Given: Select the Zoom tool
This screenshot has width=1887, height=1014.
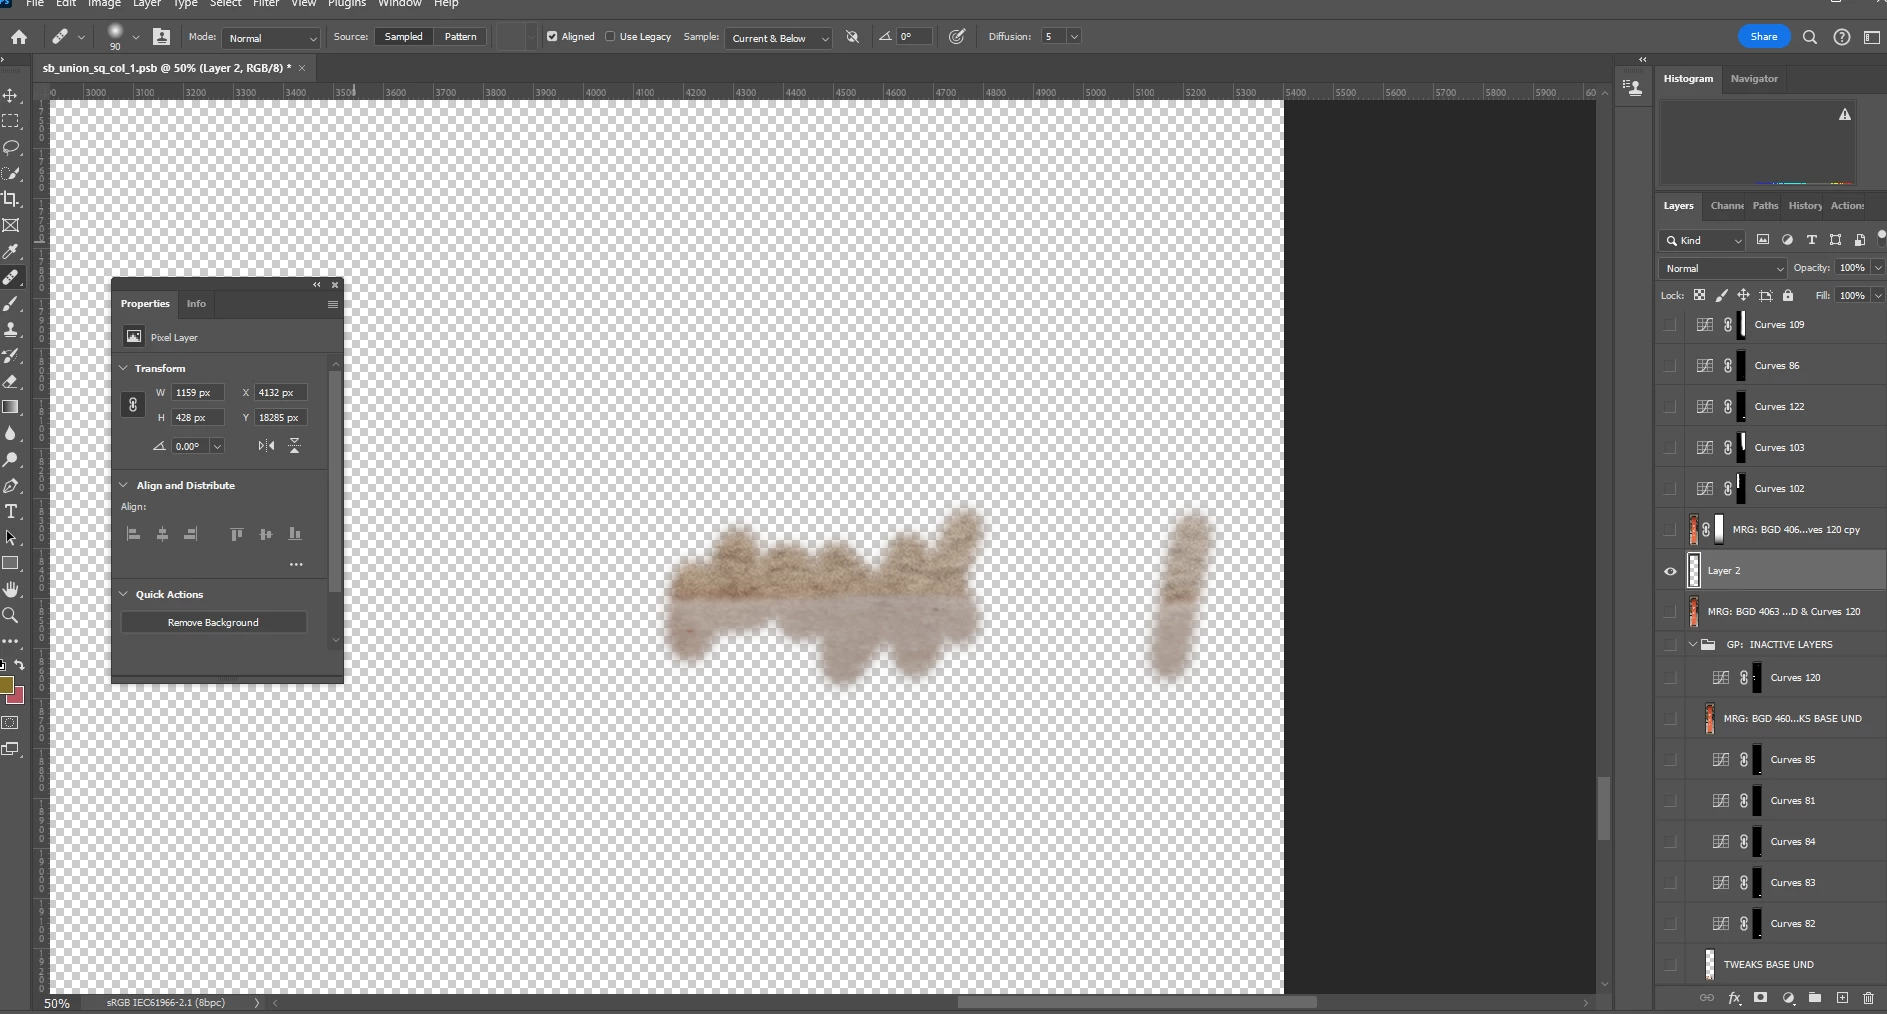Looking at the screenshot, I should coord(11,615).
